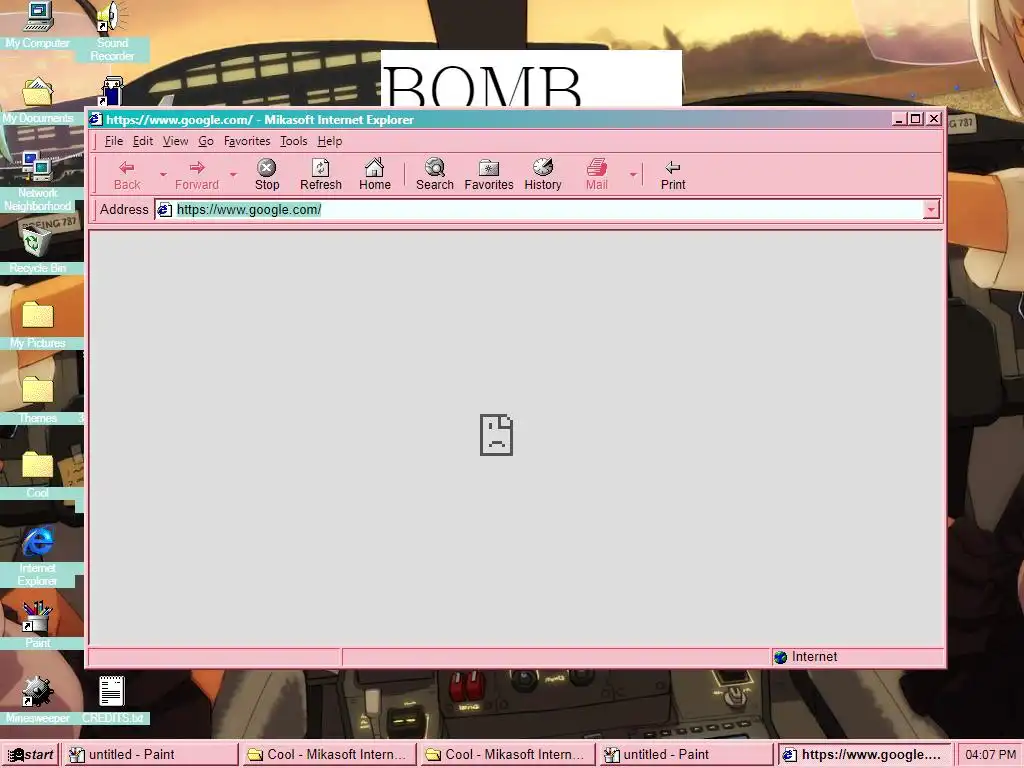
Task: Click the Back toolbar button
Action: pyautogui.click(x=127, y=174)
